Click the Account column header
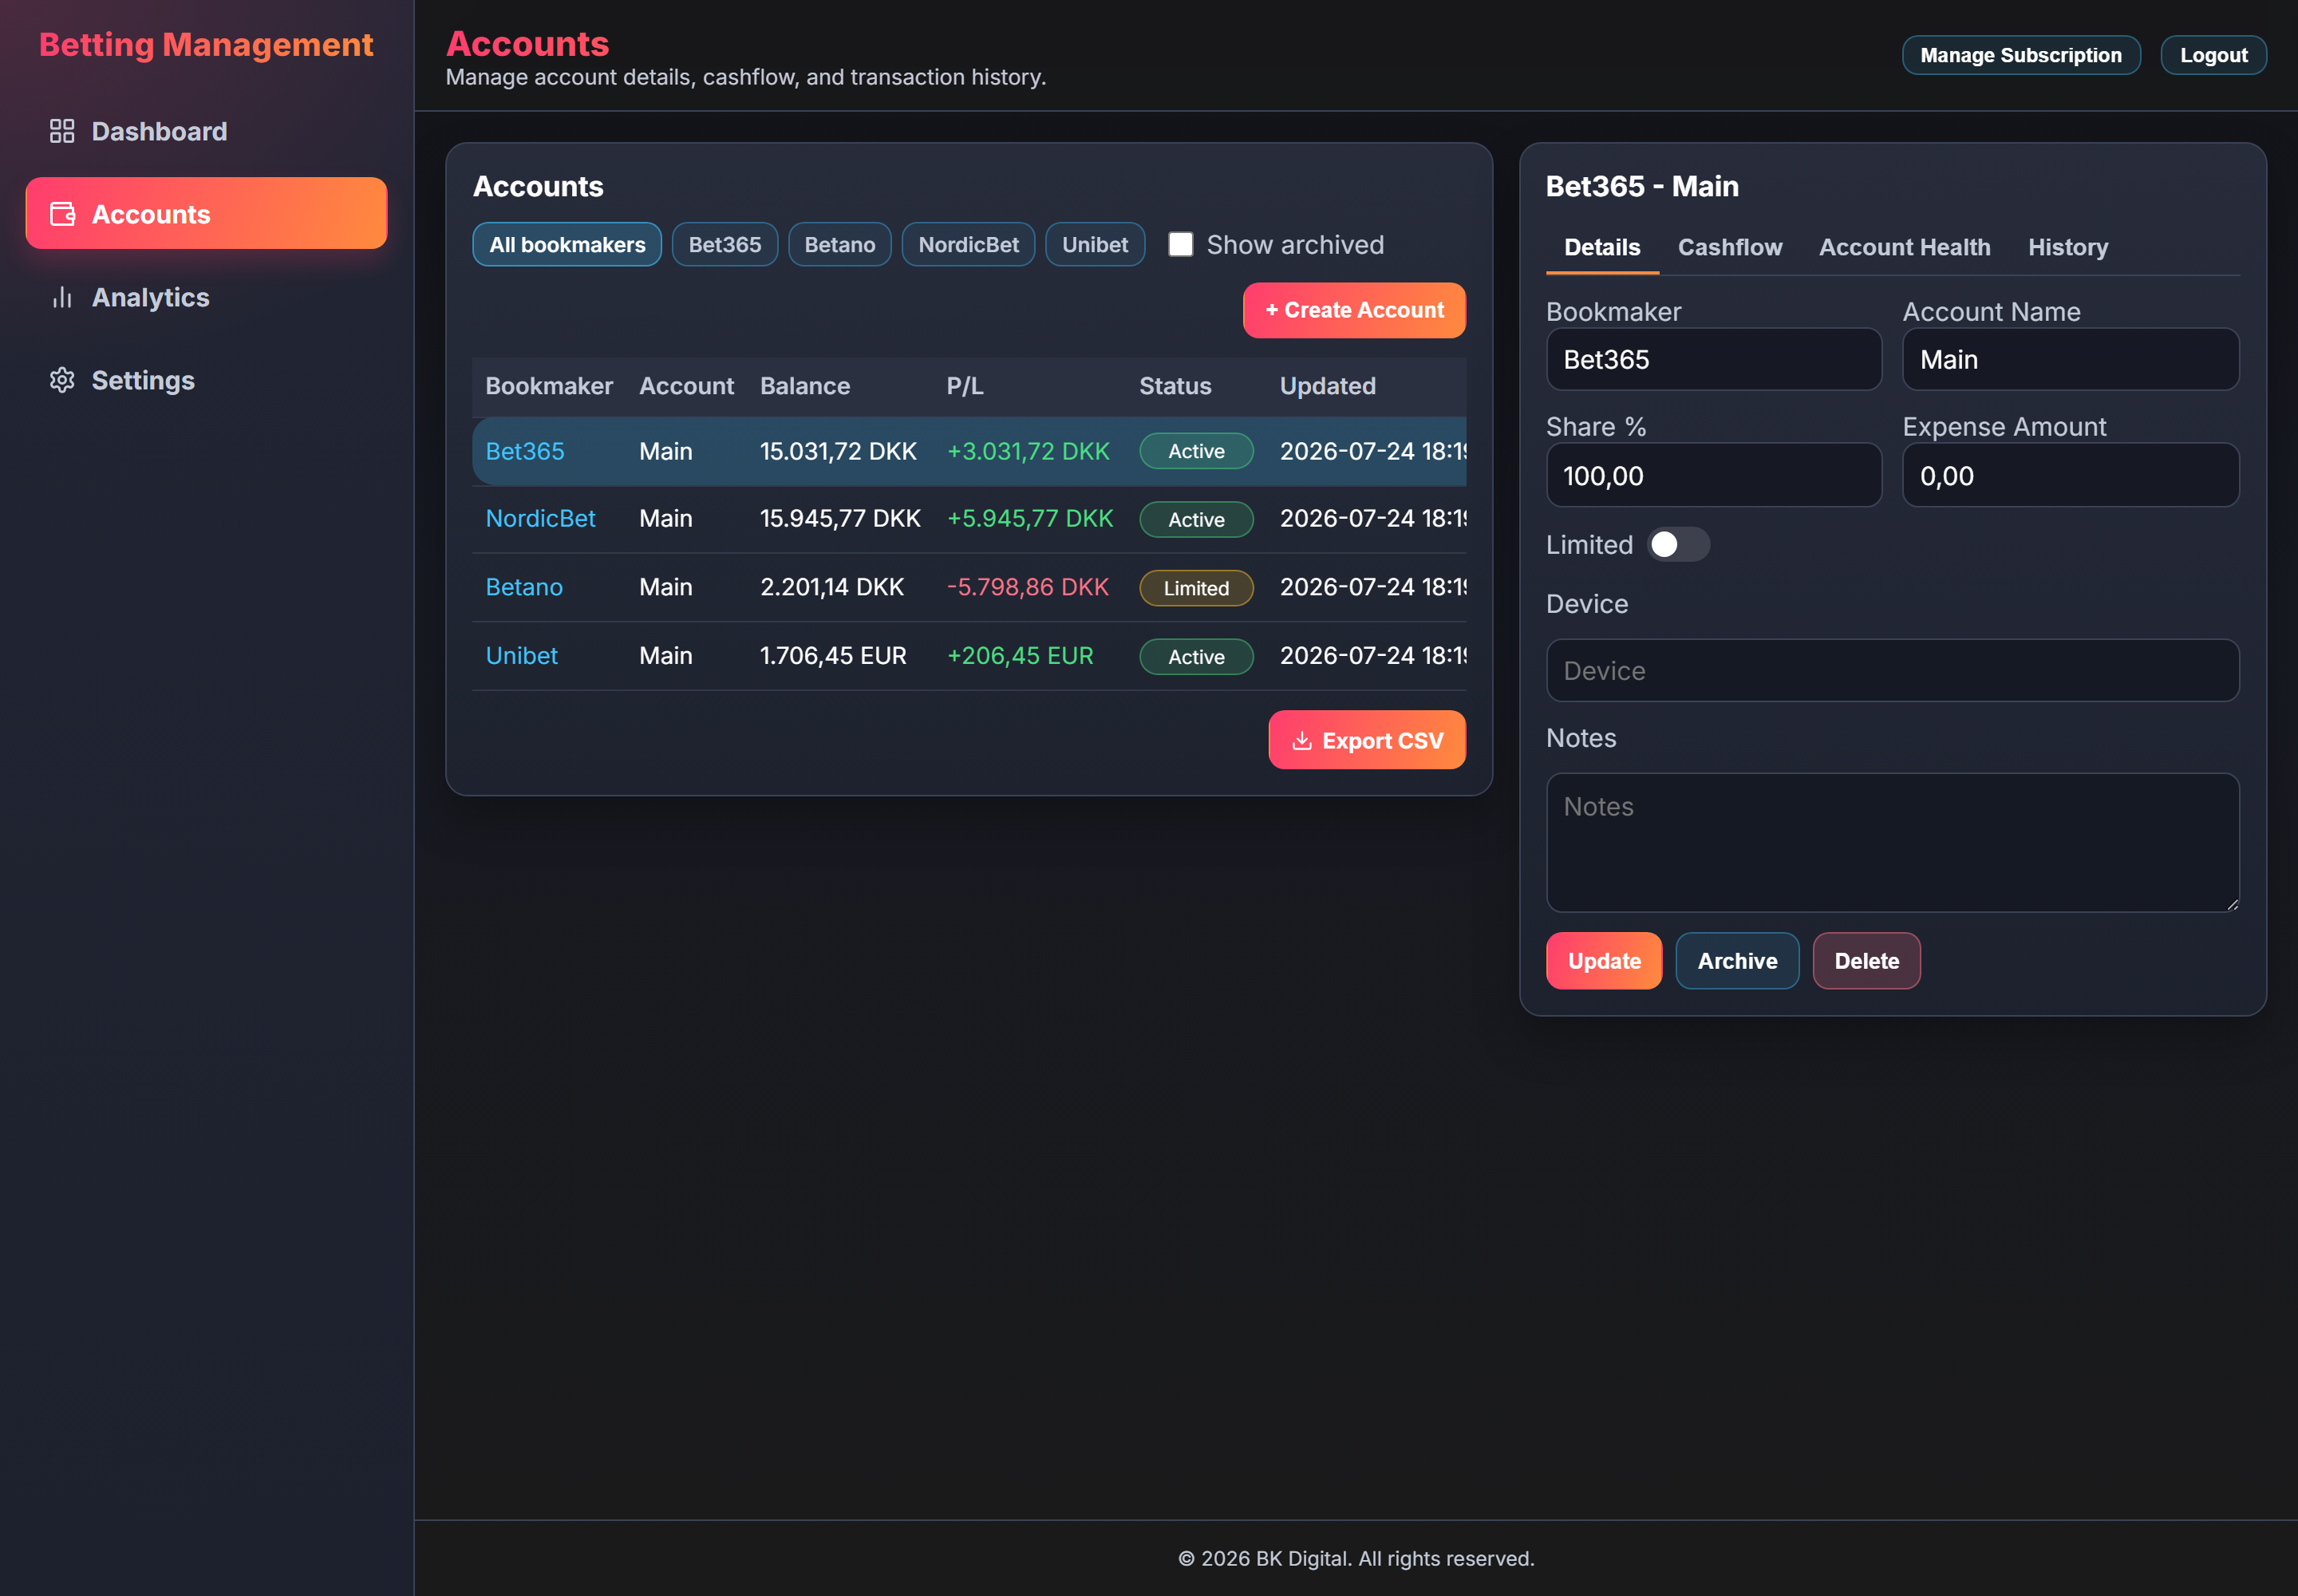This screenshot has height=1596, width=2298. (686, 386)
